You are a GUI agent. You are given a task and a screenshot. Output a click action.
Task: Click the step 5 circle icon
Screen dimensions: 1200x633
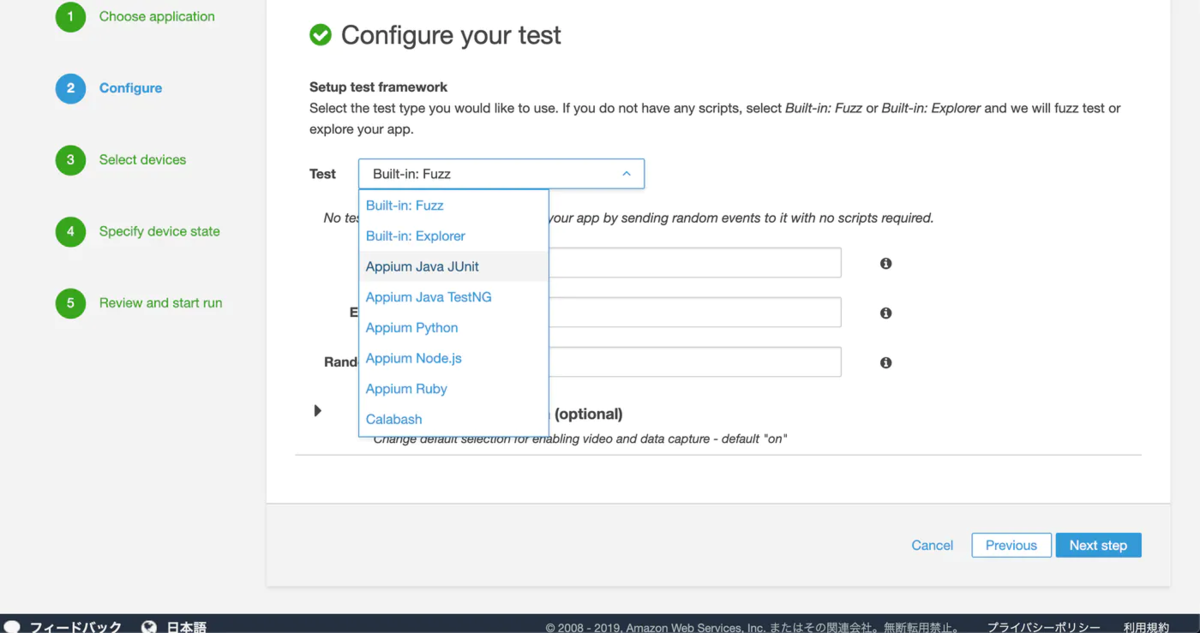tap(70, 303)
